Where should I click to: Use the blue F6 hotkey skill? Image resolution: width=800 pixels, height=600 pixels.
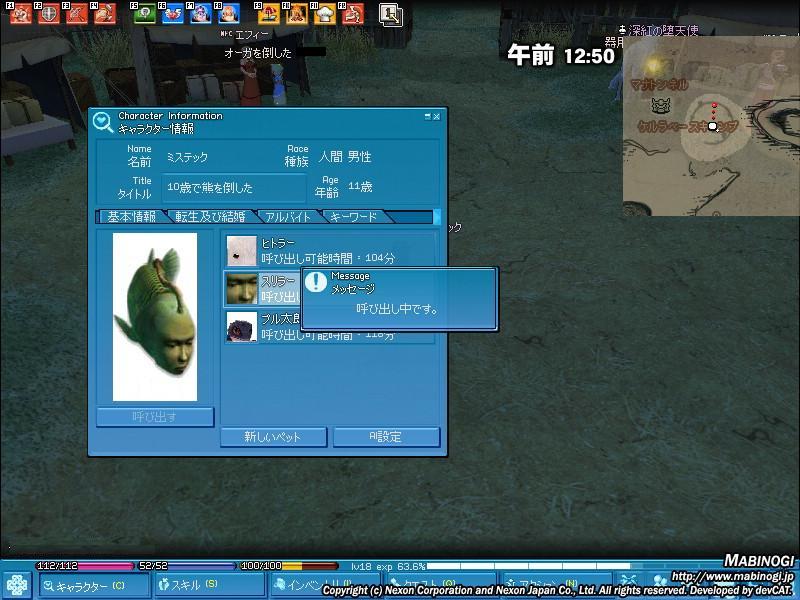point(172,13)
